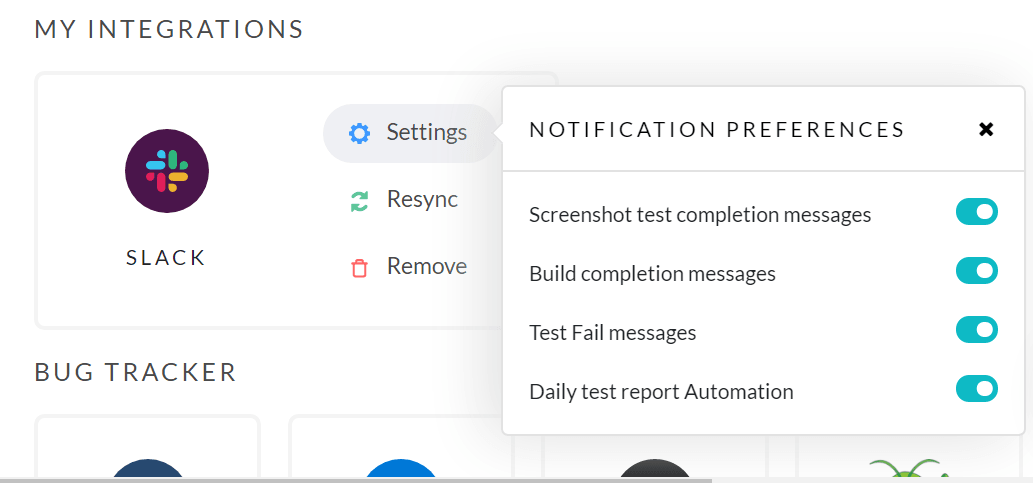Screen dimensions: 1033x483
Task: Select the dark gray circular bug tracker icon
Action: pos(655,470)
